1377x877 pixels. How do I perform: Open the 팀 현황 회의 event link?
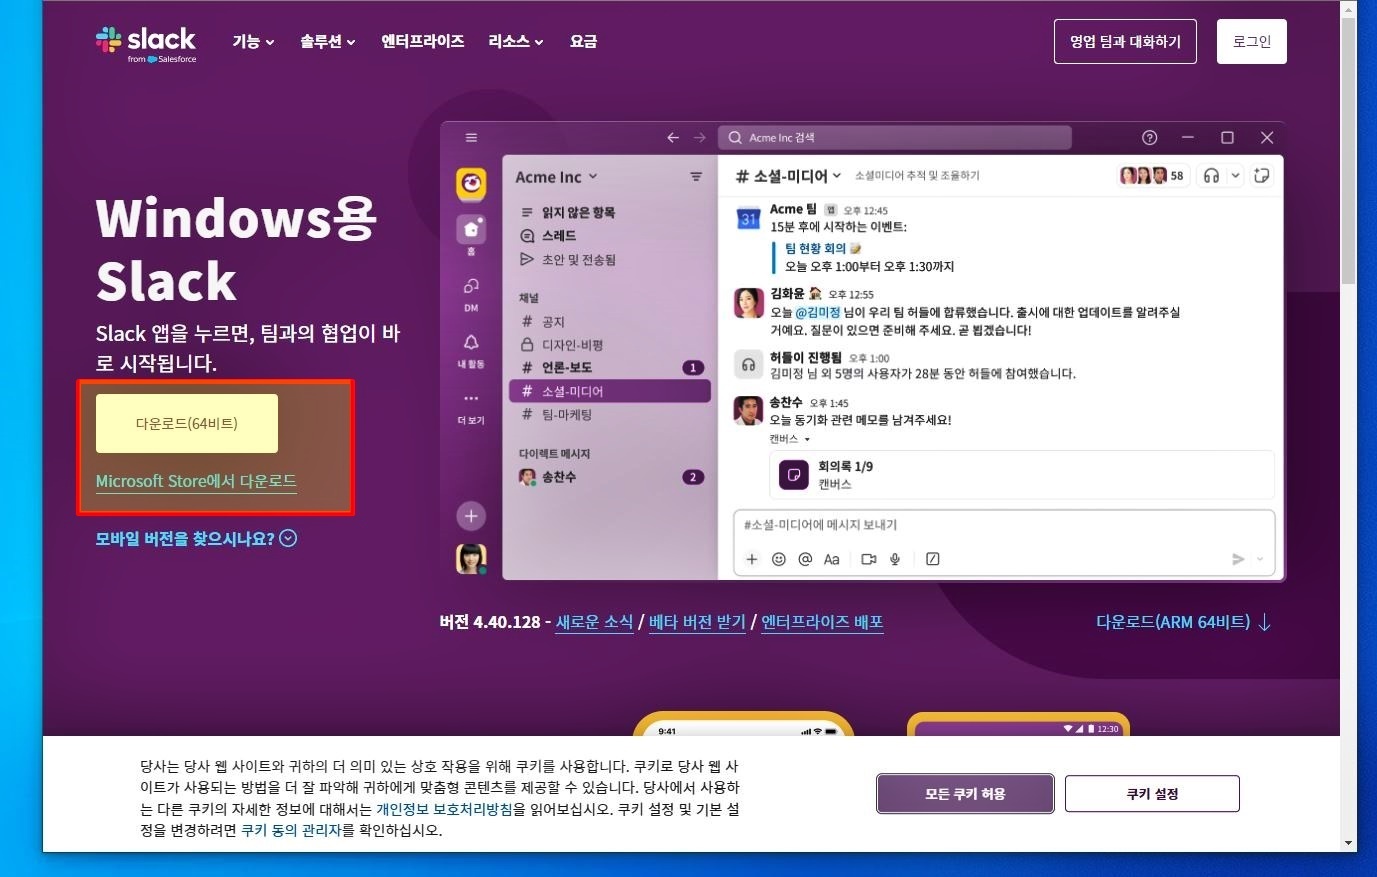coord(815,249)
